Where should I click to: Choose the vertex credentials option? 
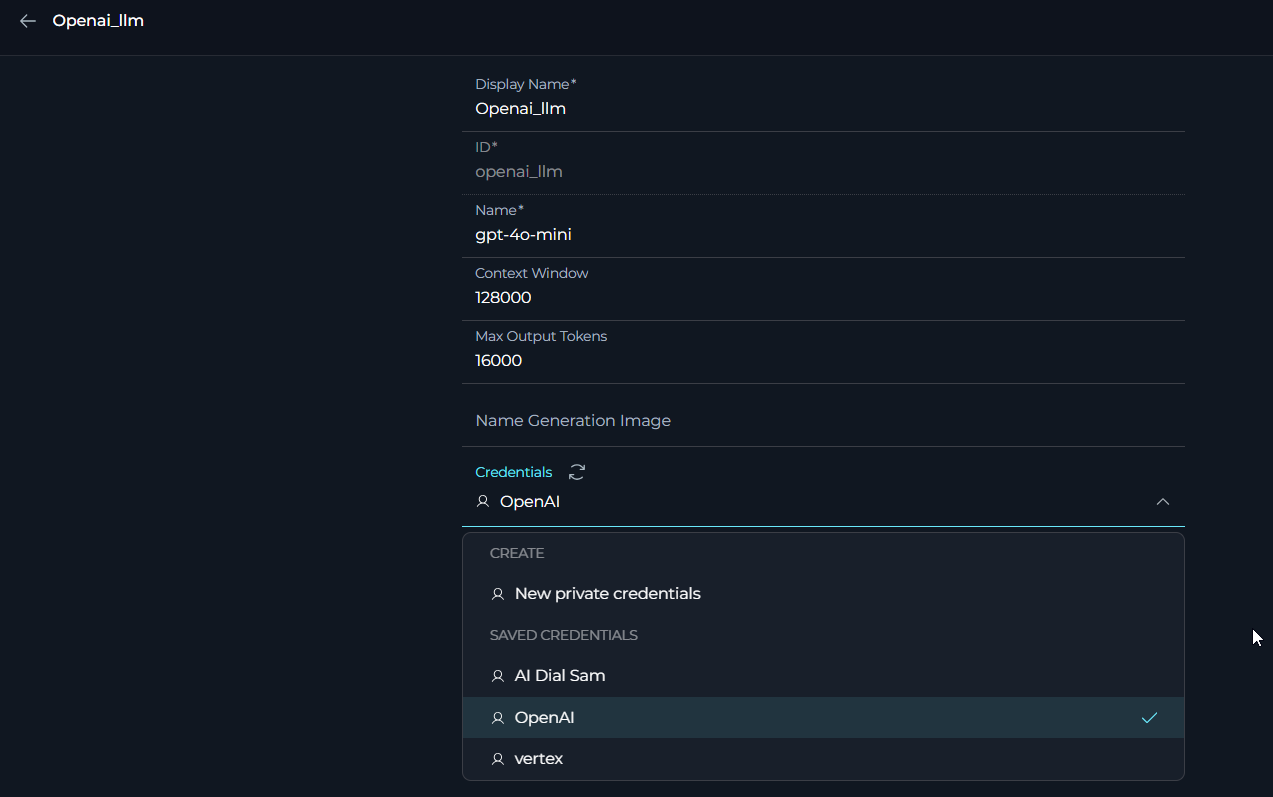539,759
